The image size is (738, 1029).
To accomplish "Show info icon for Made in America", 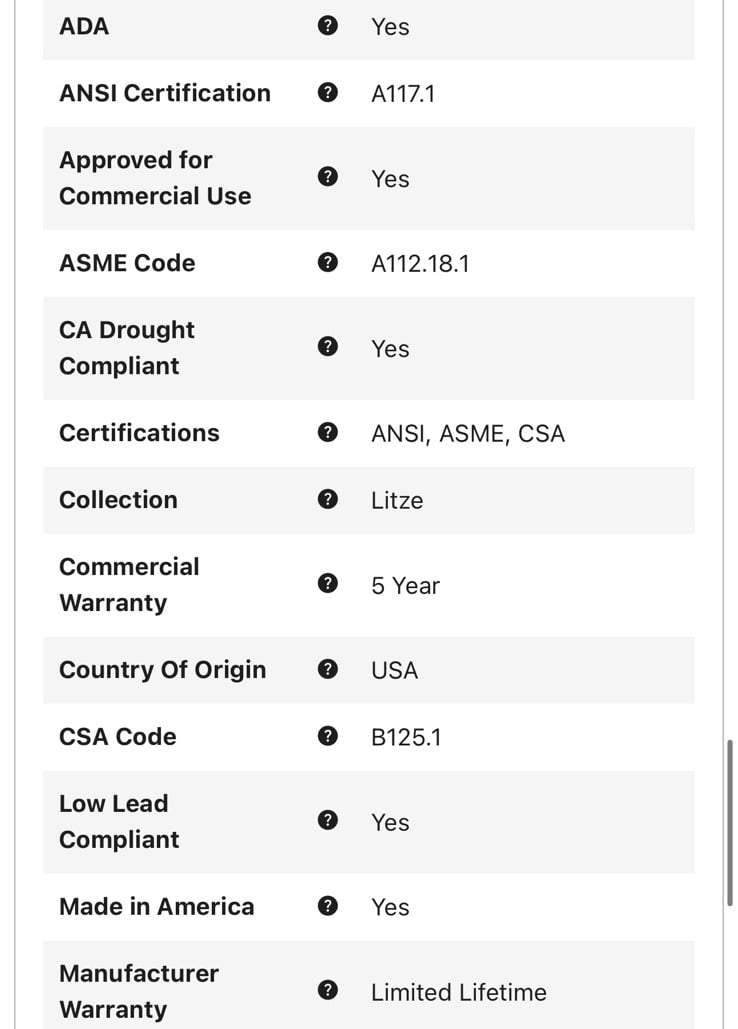I will coord(327,906).
